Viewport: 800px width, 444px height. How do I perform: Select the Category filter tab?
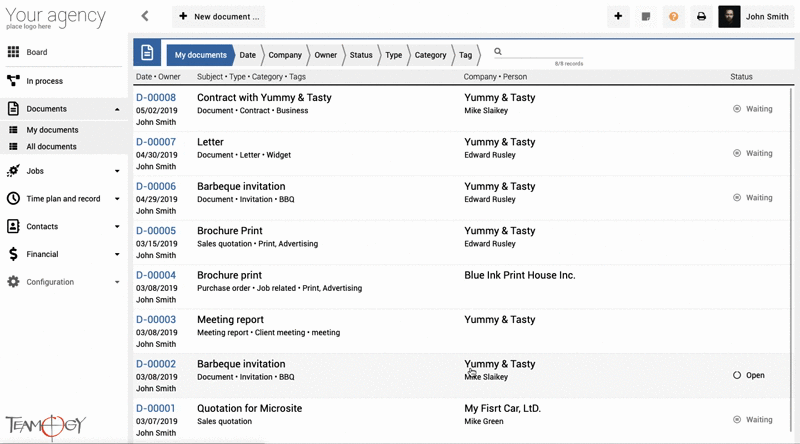coord(430,55)
